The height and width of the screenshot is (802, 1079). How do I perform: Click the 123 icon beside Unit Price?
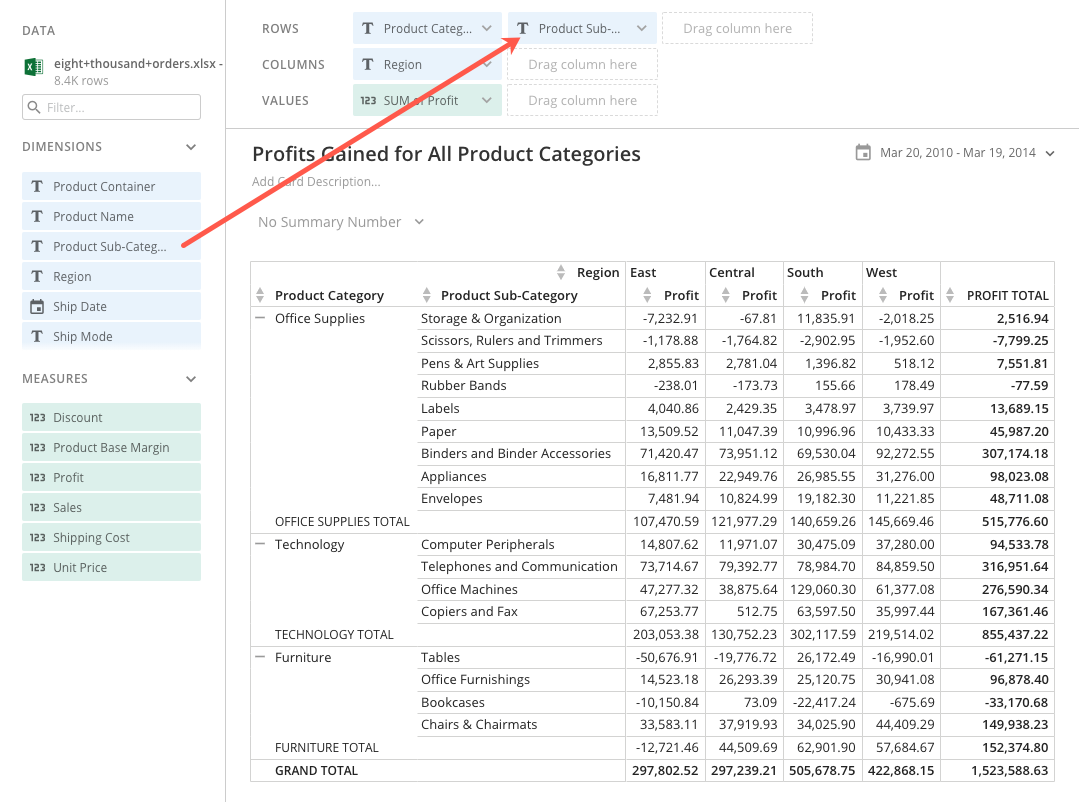click(x=37, y=567)
